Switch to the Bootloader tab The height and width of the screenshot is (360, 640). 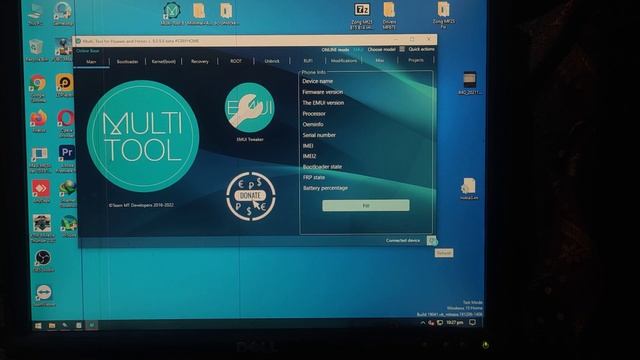coord(127,62)
